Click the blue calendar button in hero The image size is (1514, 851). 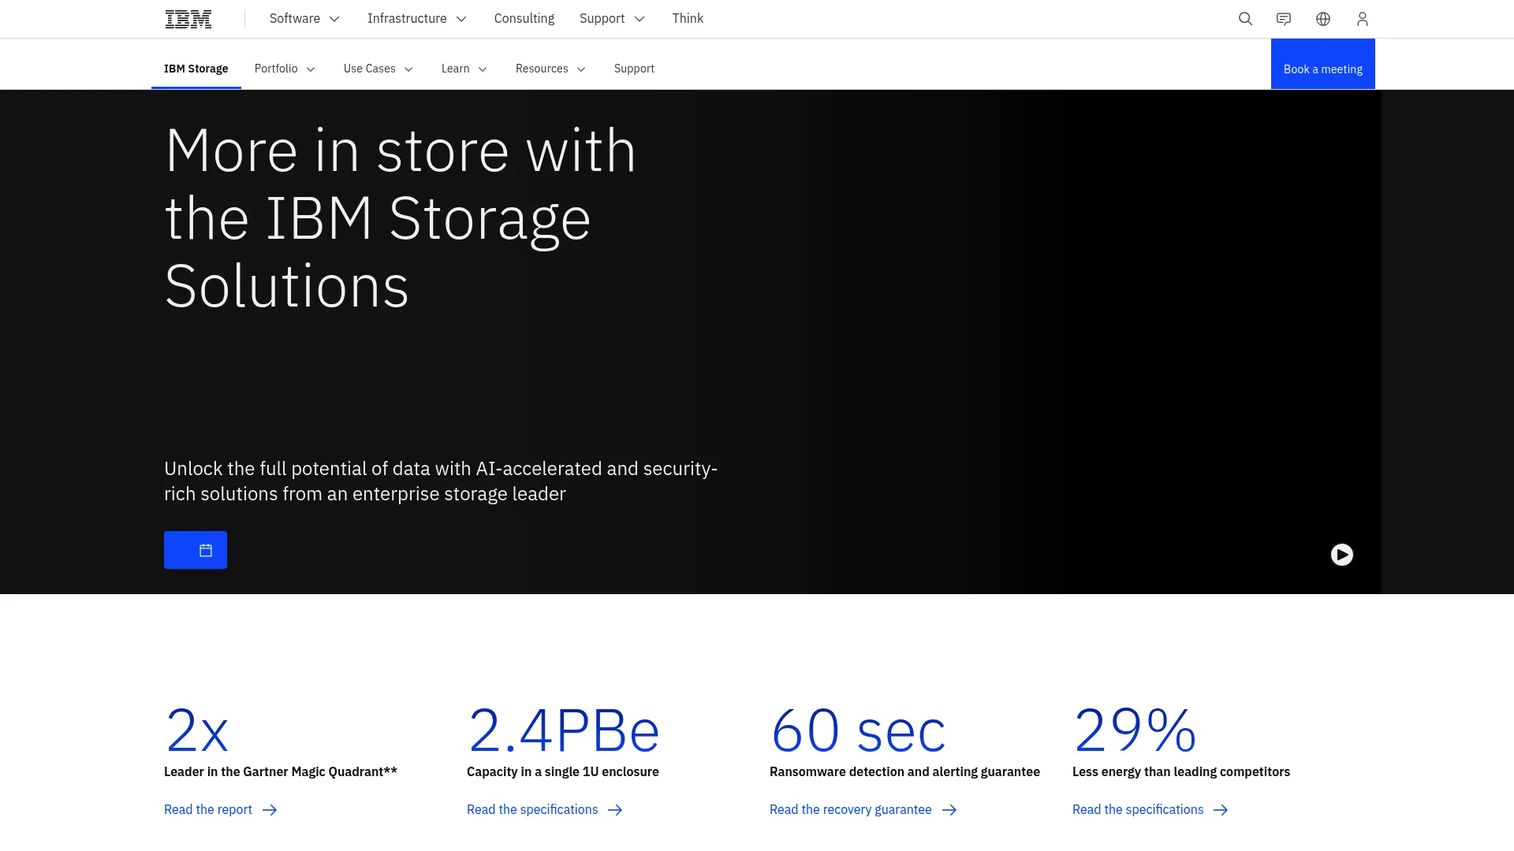click(x=195, y=550)
